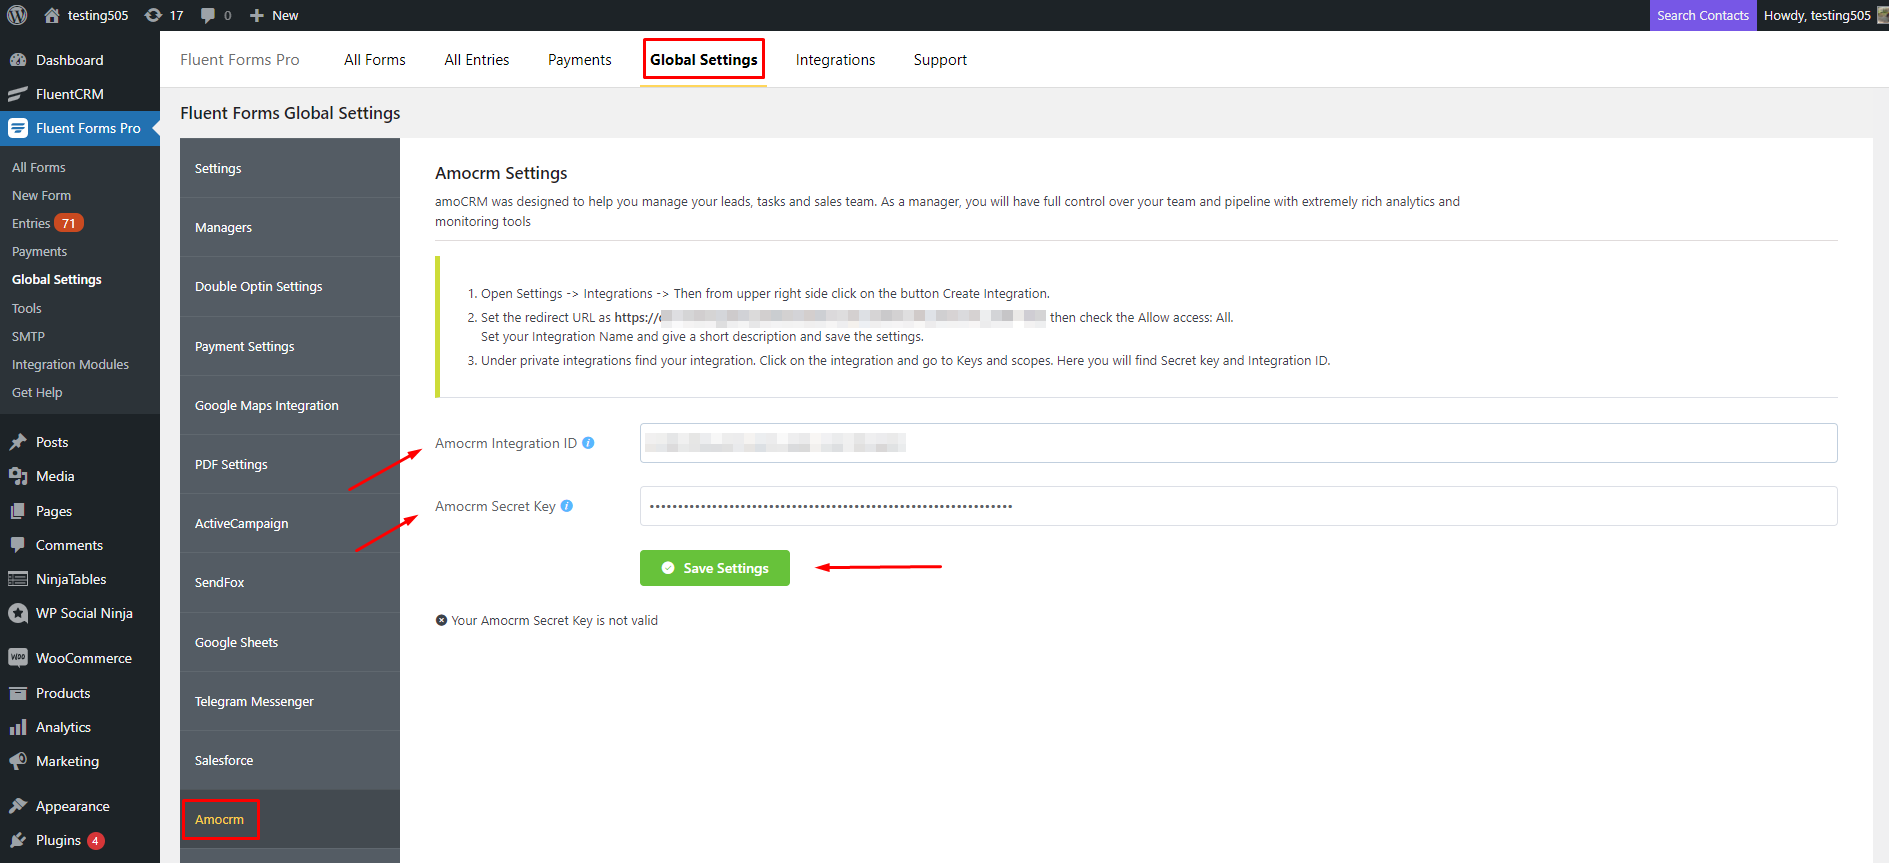1889x863 pixels.
Task: Select PDF Settings item
Action: (290, 464)
